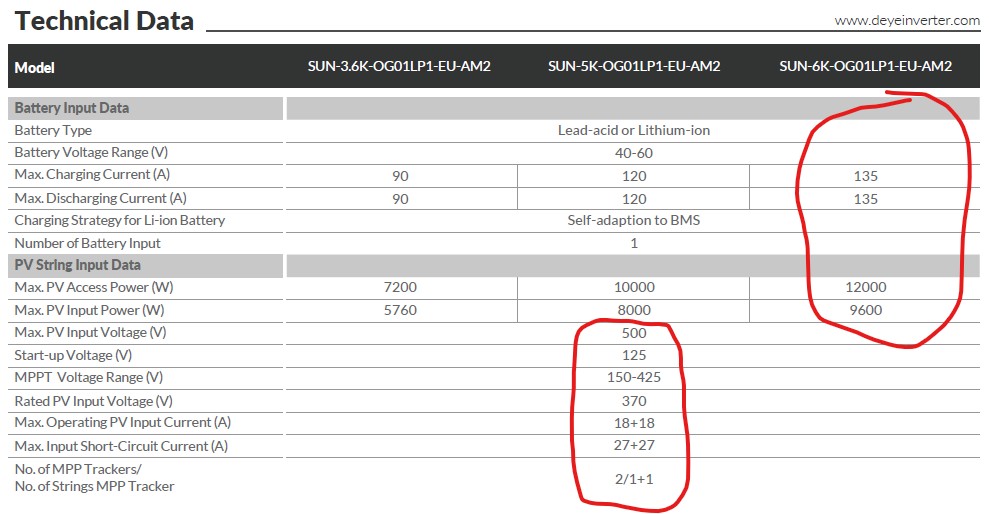Click the www.deyeinverter.com website link
989x514 pixels.
907,20
